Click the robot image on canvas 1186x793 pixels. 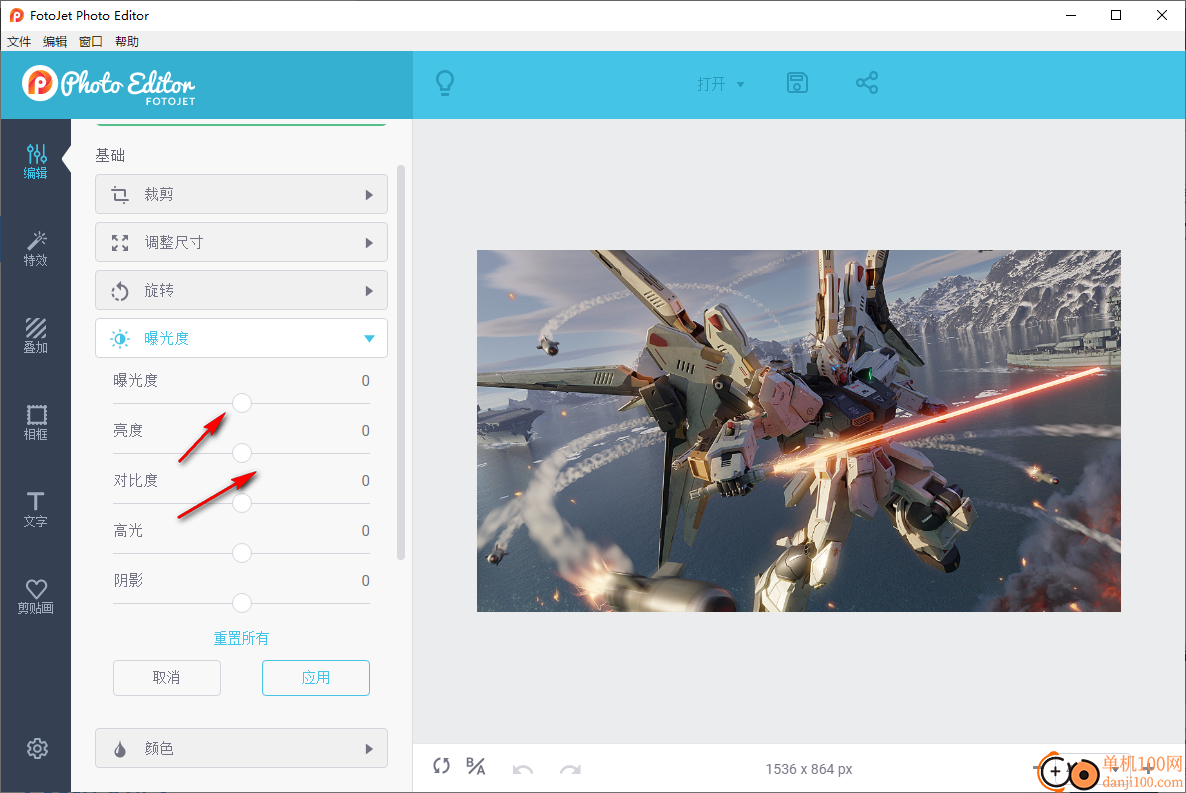pos(799,431)
